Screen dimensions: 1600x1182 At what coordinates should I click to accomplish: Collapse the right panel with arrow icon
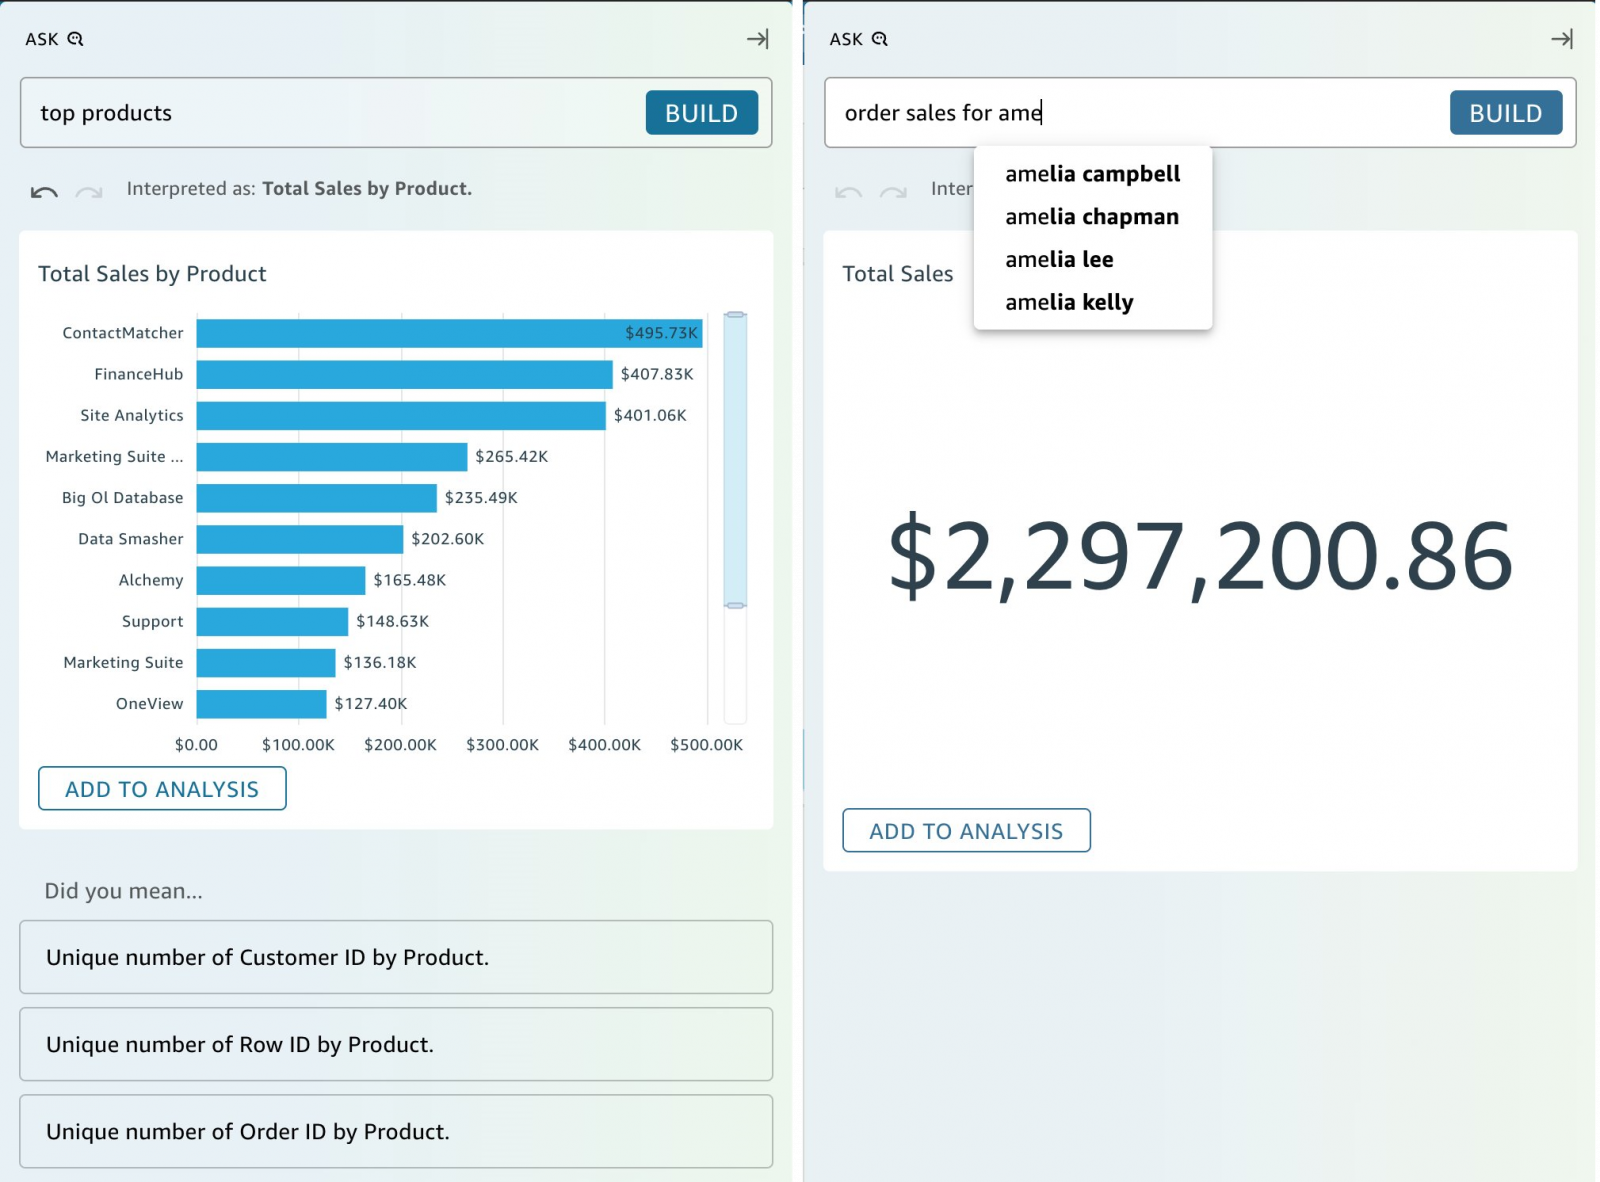[x=1561, y=39]
